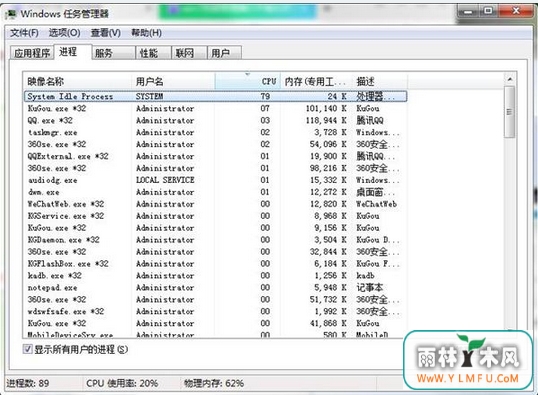
Task: Switch to the 服务 tab
Action: pyautogui.click(x=113, y=53)
